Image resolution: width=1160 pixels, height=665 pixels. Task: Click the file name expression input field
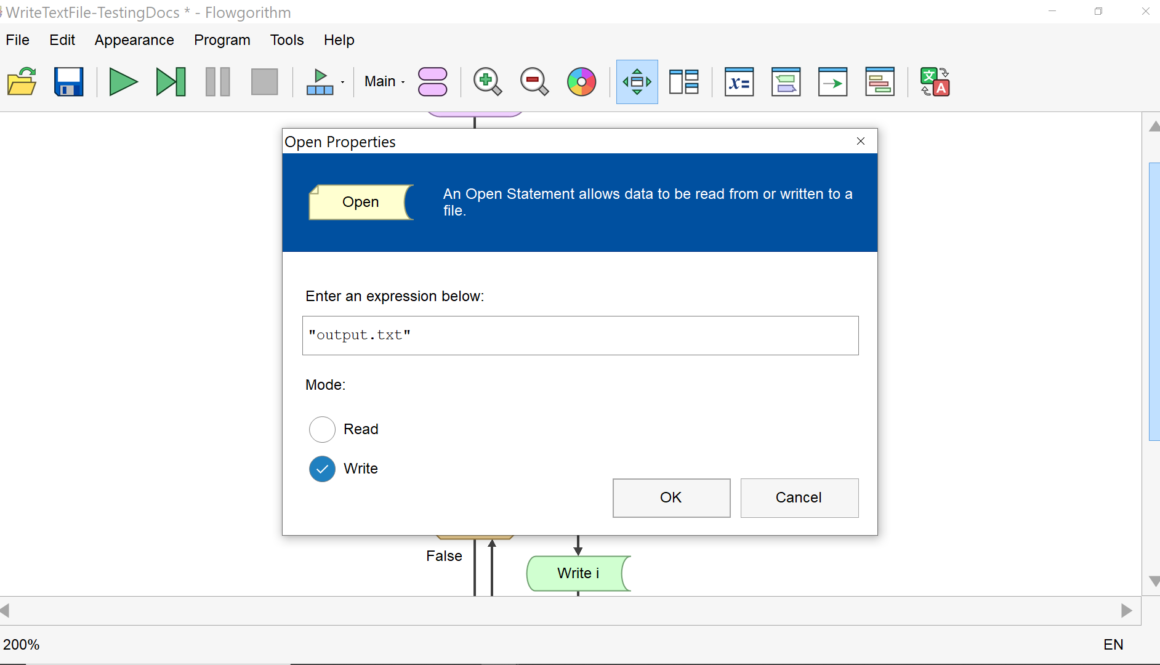point(580,335)
